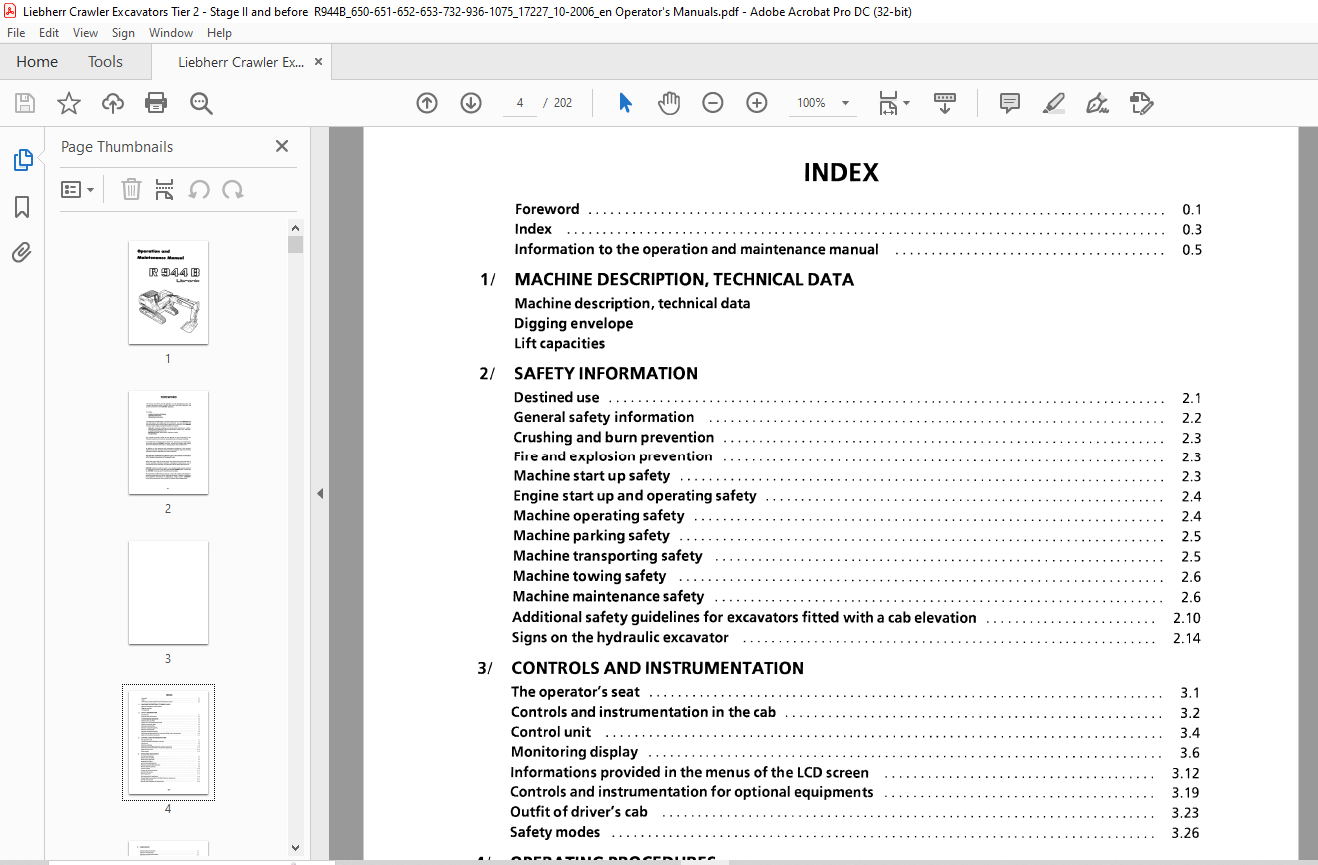Viewport: 1318px width, 865px height.
Task: Open the Attachments paperclip icon
Action: (x=22, y=253)
